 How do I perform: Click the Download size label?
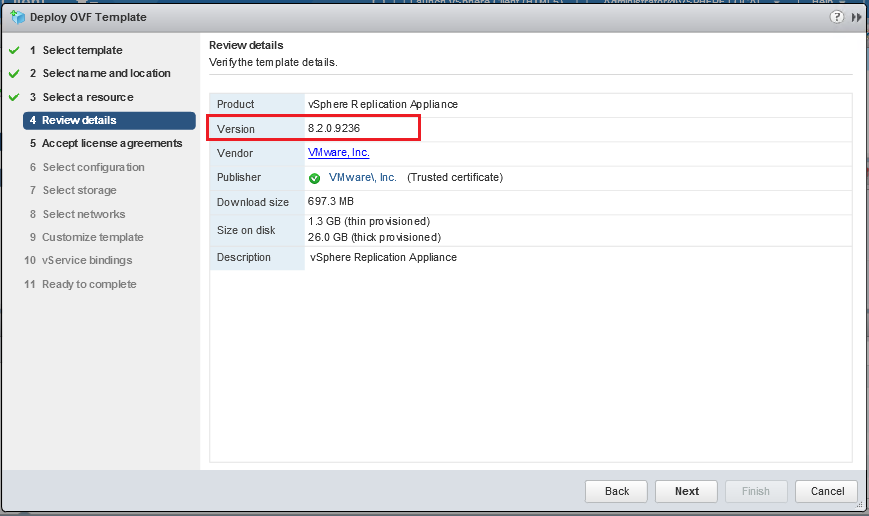(x=253, y=202)
